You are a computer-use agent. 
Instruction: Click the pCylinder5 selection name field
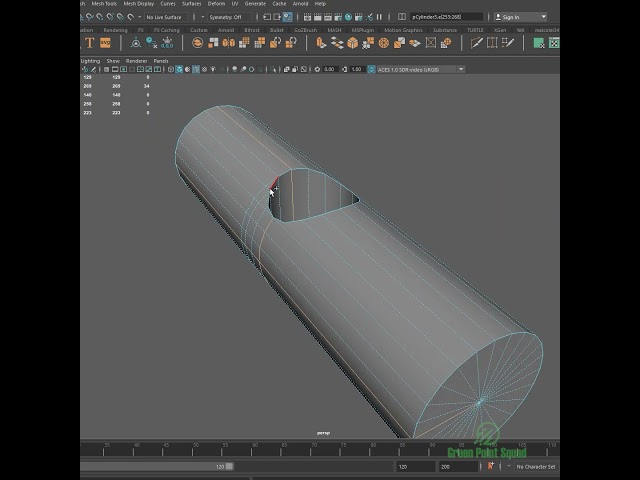point(447,17)
